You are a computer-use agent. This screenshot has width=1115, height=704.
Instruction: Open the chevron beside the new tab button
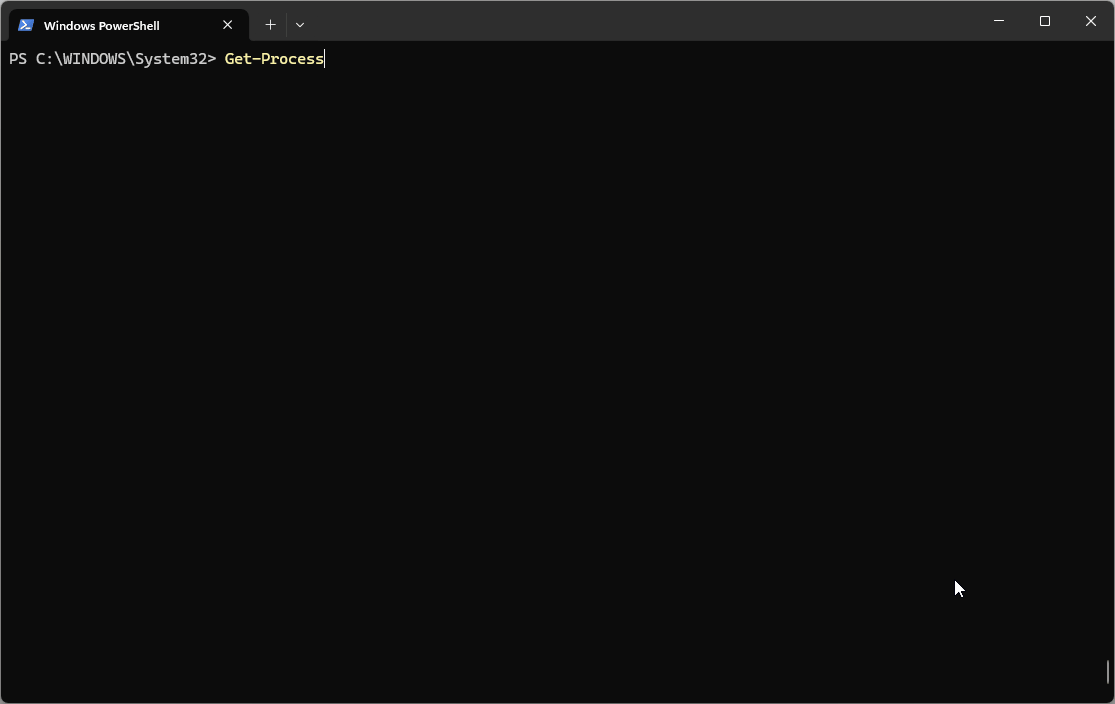tap(300, 24)
